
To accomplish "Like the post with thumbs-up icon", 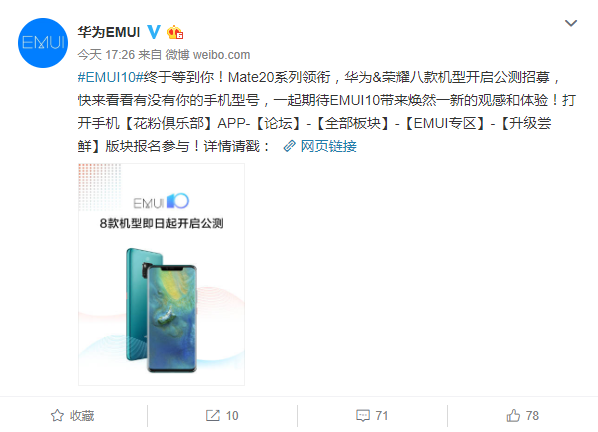I will click(513, 415).
